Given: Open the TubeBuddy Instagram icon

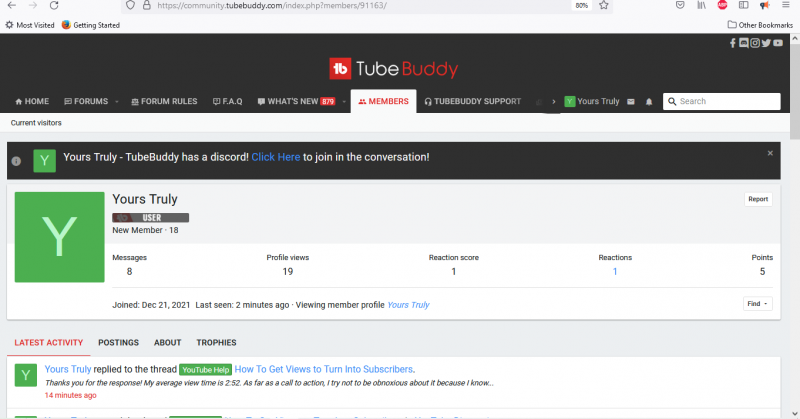Looking at the screenshot, I should tap(754, 42).
